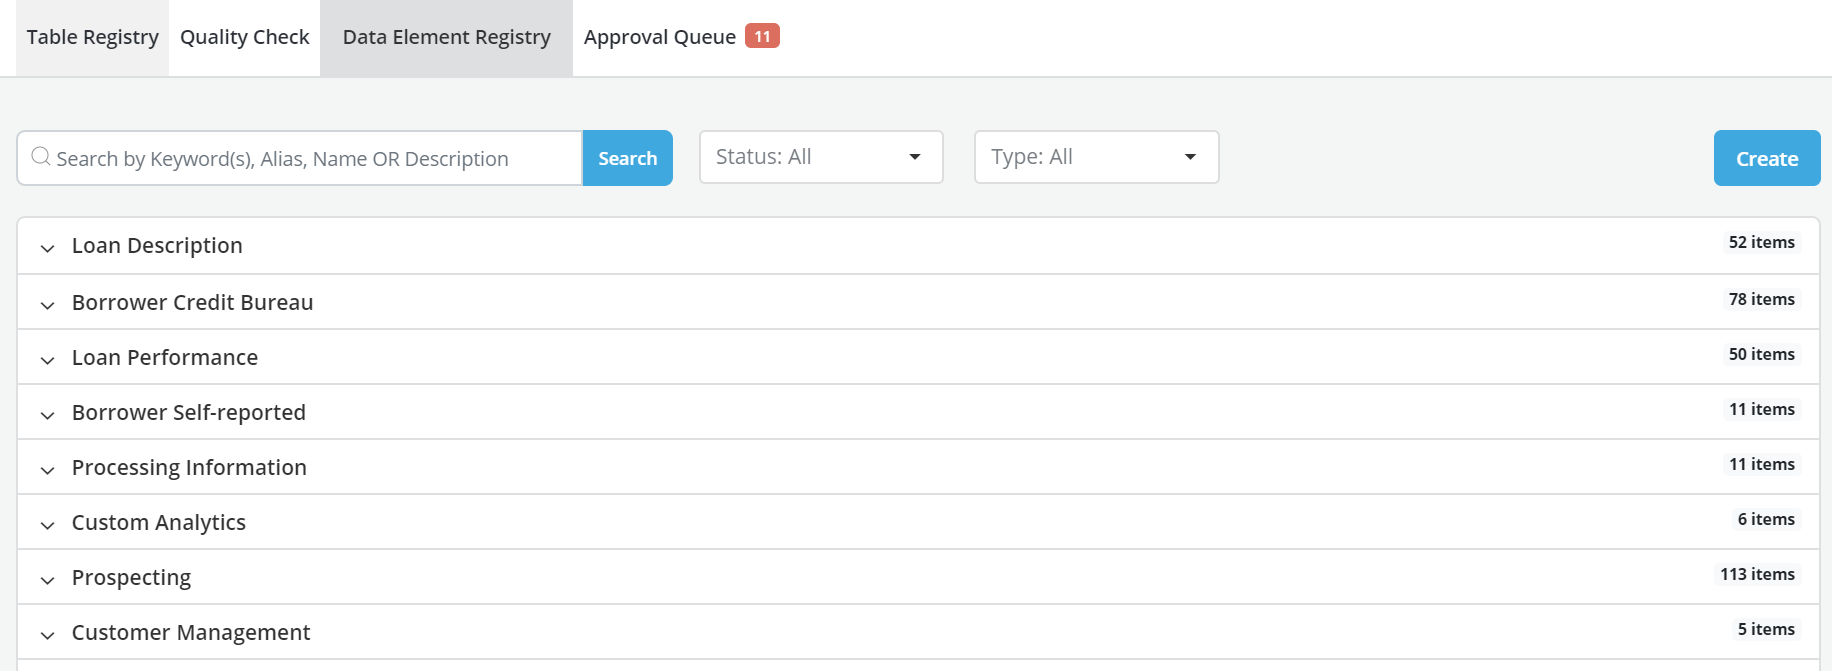1832x671 pixels.
Task: Click the magnifier icon in search box
Action: (x=41, y=157)
